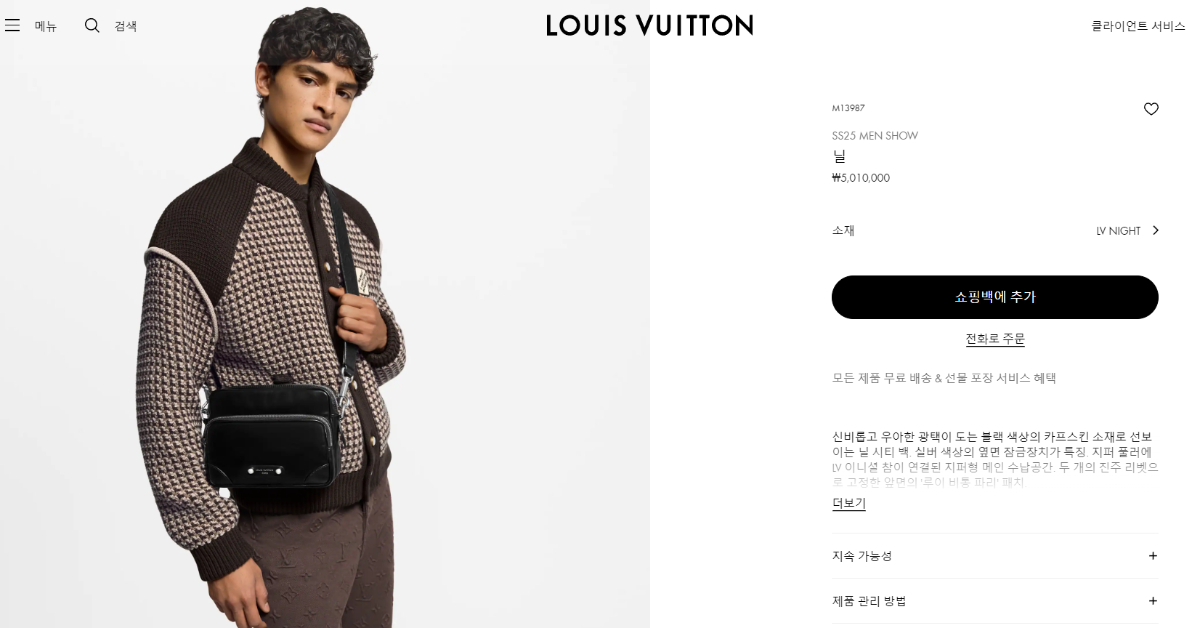Click the SS25 MEN SHOW collection label
This screenshot has height=628, width=1200.
click(875, 136)
